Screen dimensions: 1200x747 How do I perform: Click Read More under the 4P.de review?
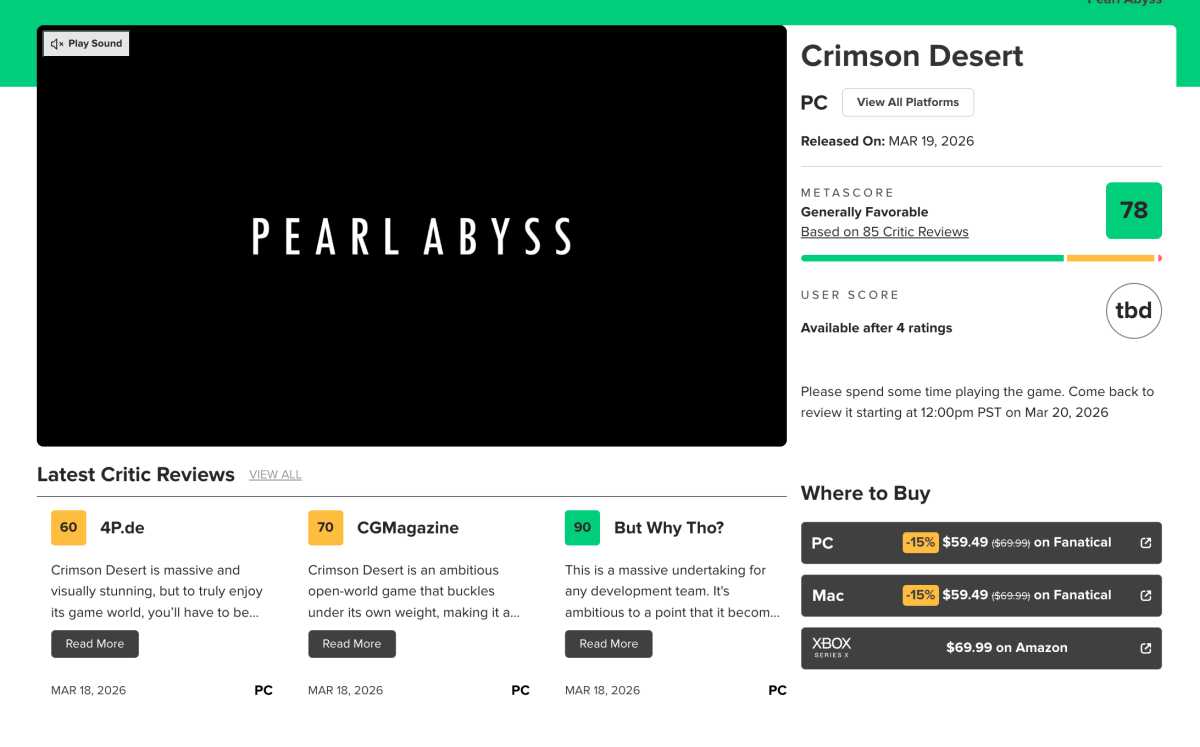point(95,643)
